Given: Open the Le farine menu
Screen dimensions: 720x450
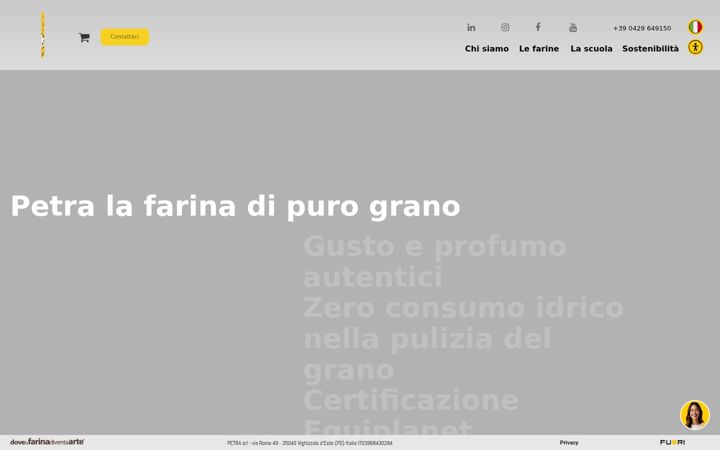Looking at the screenshot, I should (x=539, y=49).
